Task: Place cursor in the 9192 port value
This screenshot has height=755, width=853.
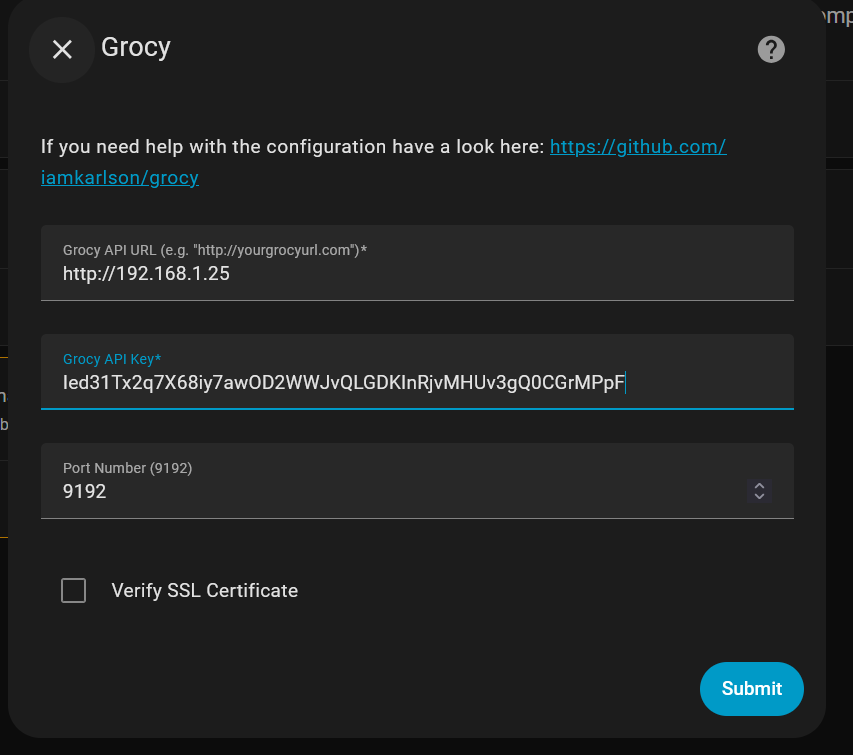Action: 85,491
